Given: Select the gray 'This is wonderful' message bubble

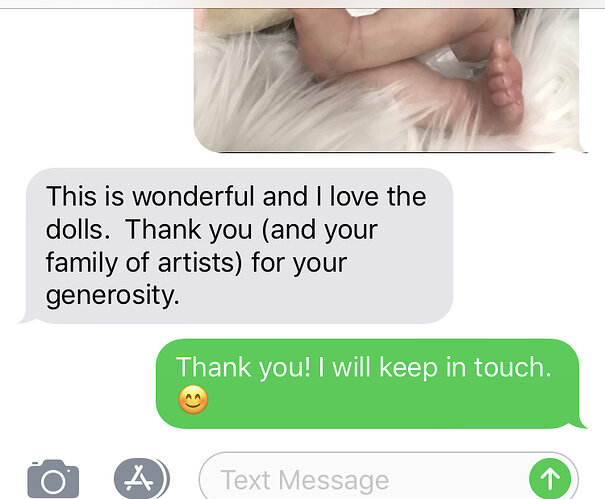Looking at the screenshot, I should coord(236,245).
